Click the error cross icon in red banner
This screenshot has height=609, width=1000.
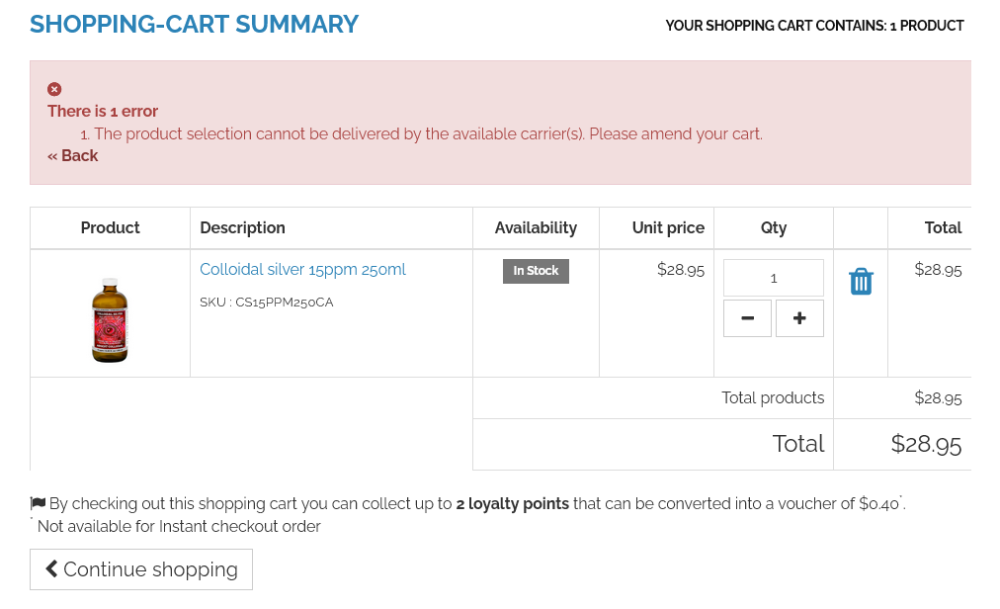pyautogui.click(x=54, y=88)
